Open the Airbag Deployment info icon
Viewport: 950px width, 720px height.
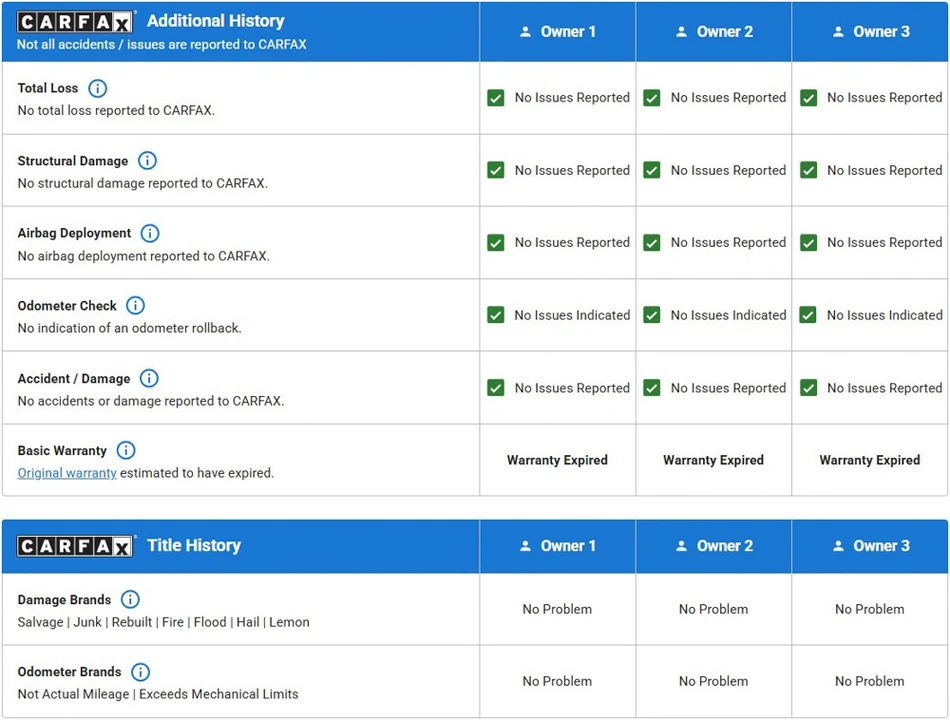point(150,233)
